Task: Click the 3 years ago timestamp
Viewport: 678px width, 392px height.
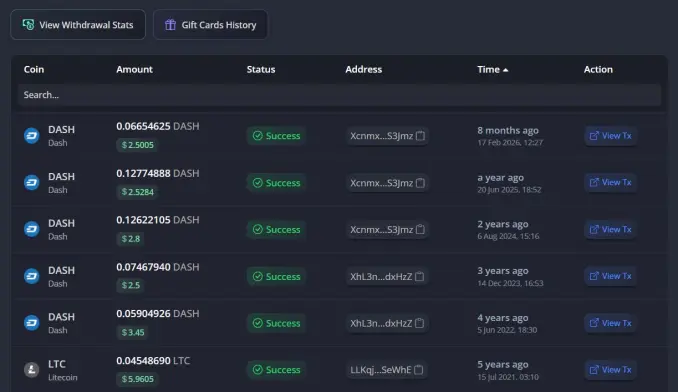Action: [503, 271]
